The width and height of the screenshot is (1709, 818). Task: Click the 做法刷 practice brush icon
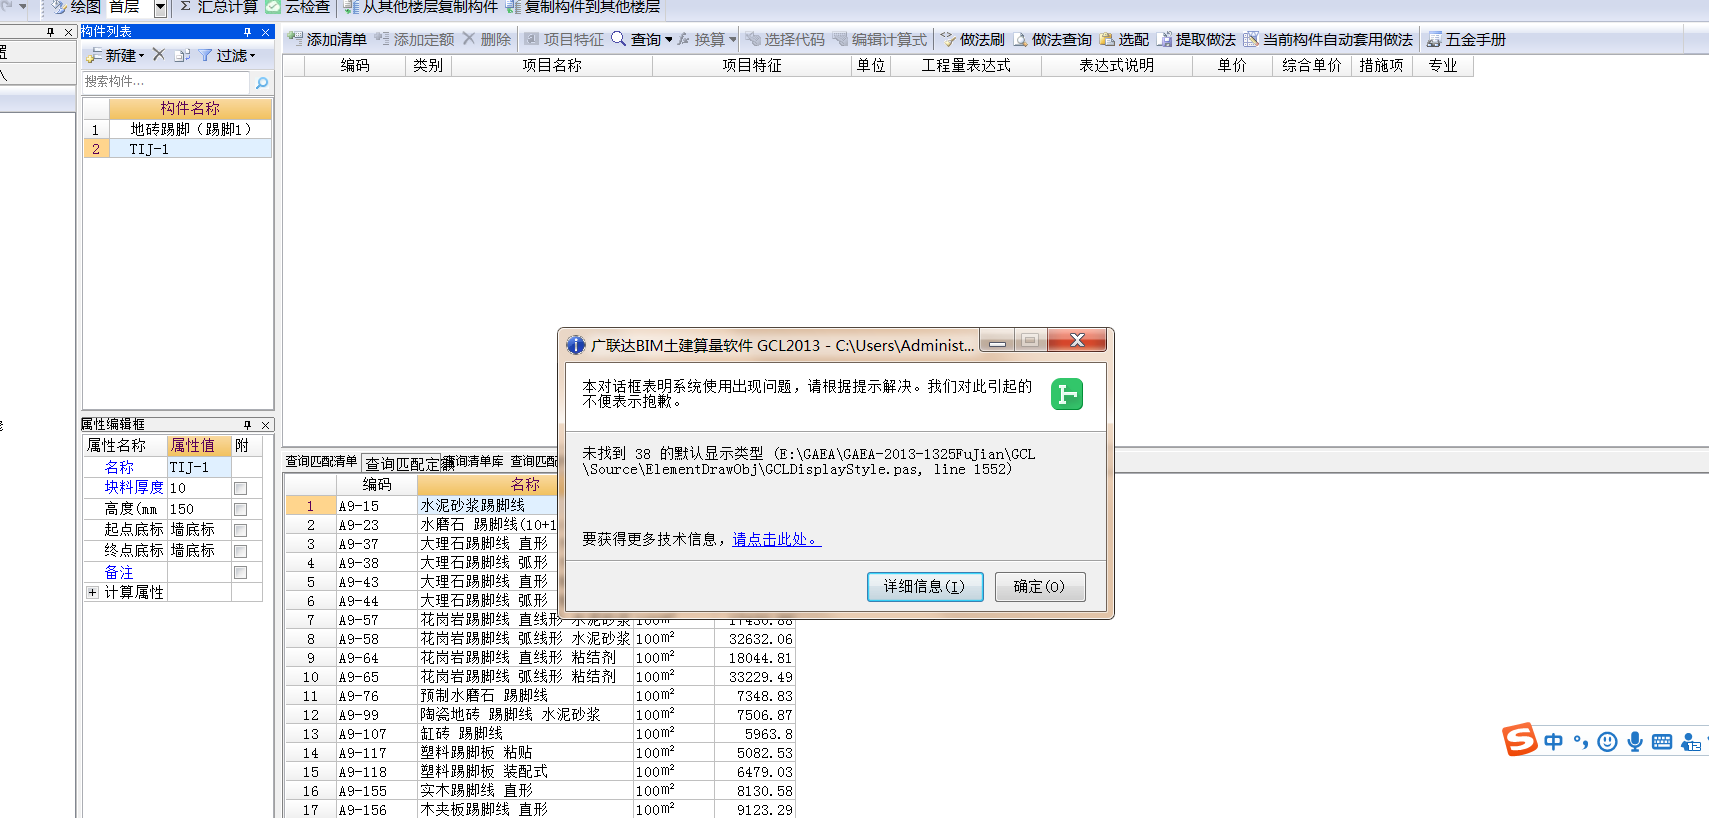[x=948, y=39]
